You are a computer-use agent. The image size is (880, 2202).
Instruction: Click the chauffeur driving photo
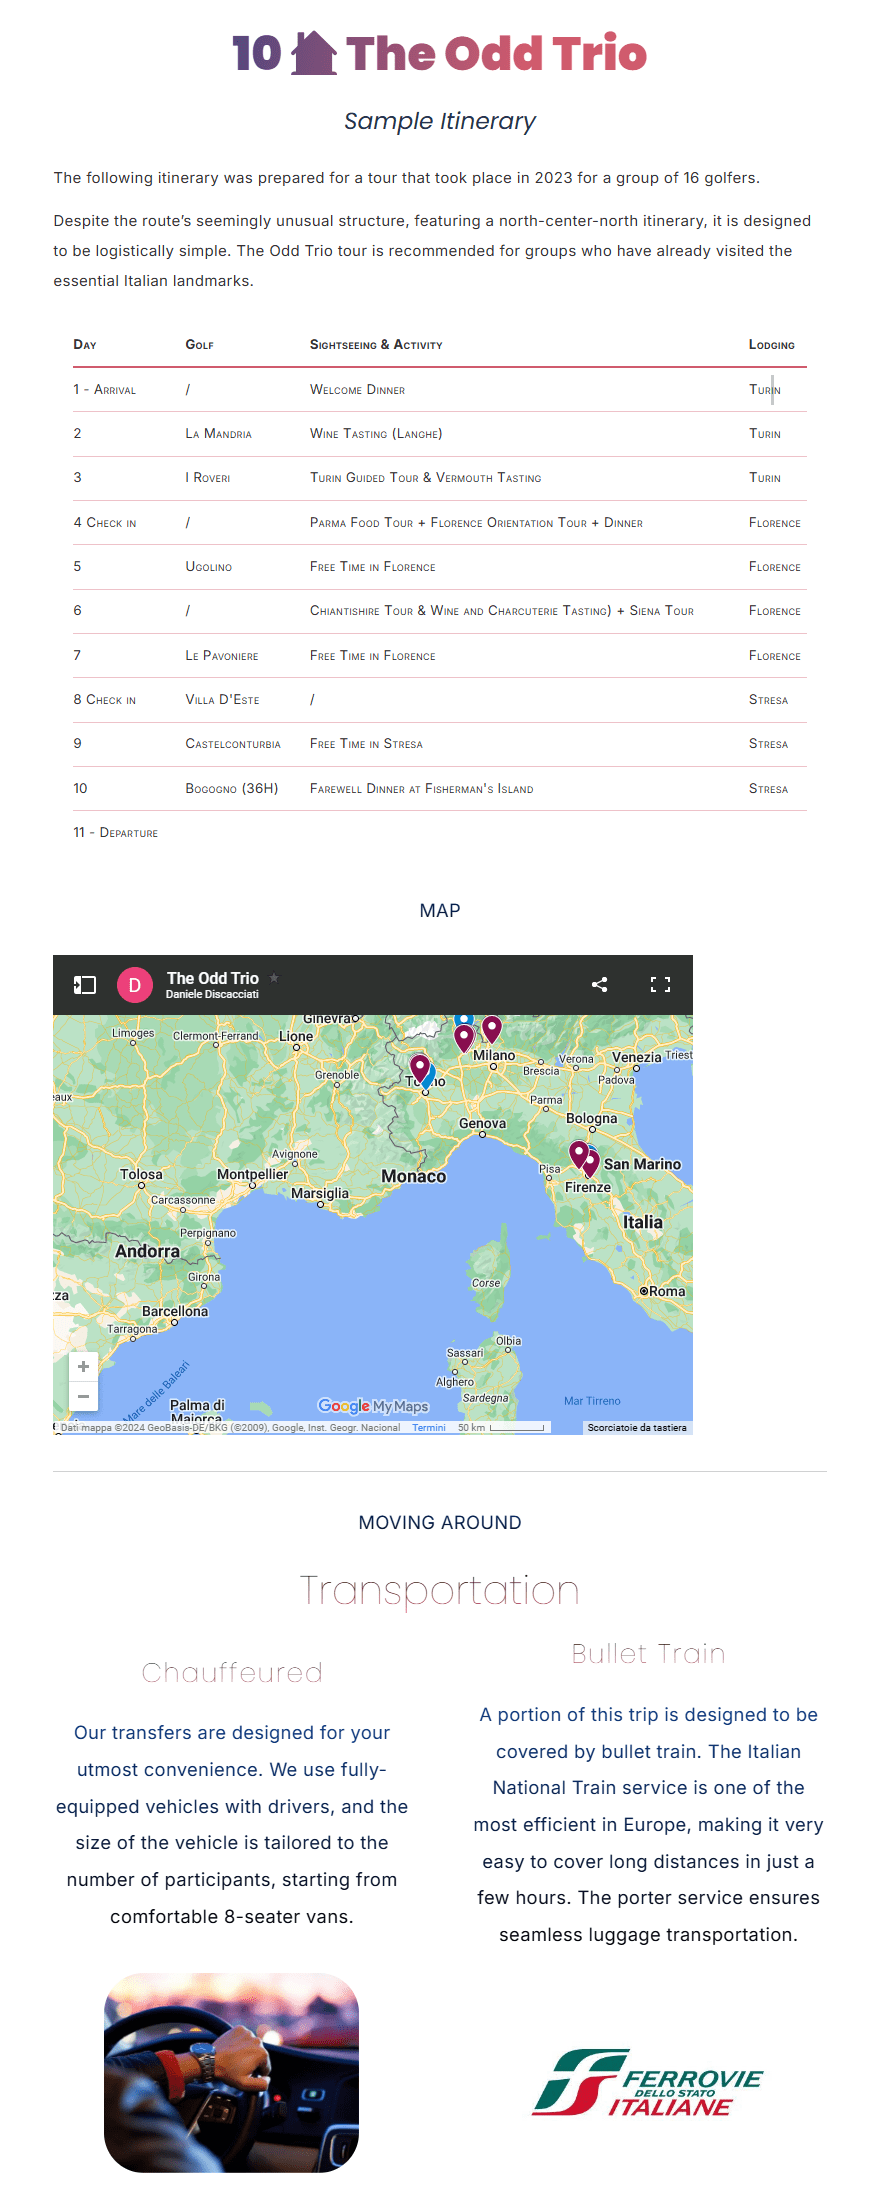pos(231,2072)
